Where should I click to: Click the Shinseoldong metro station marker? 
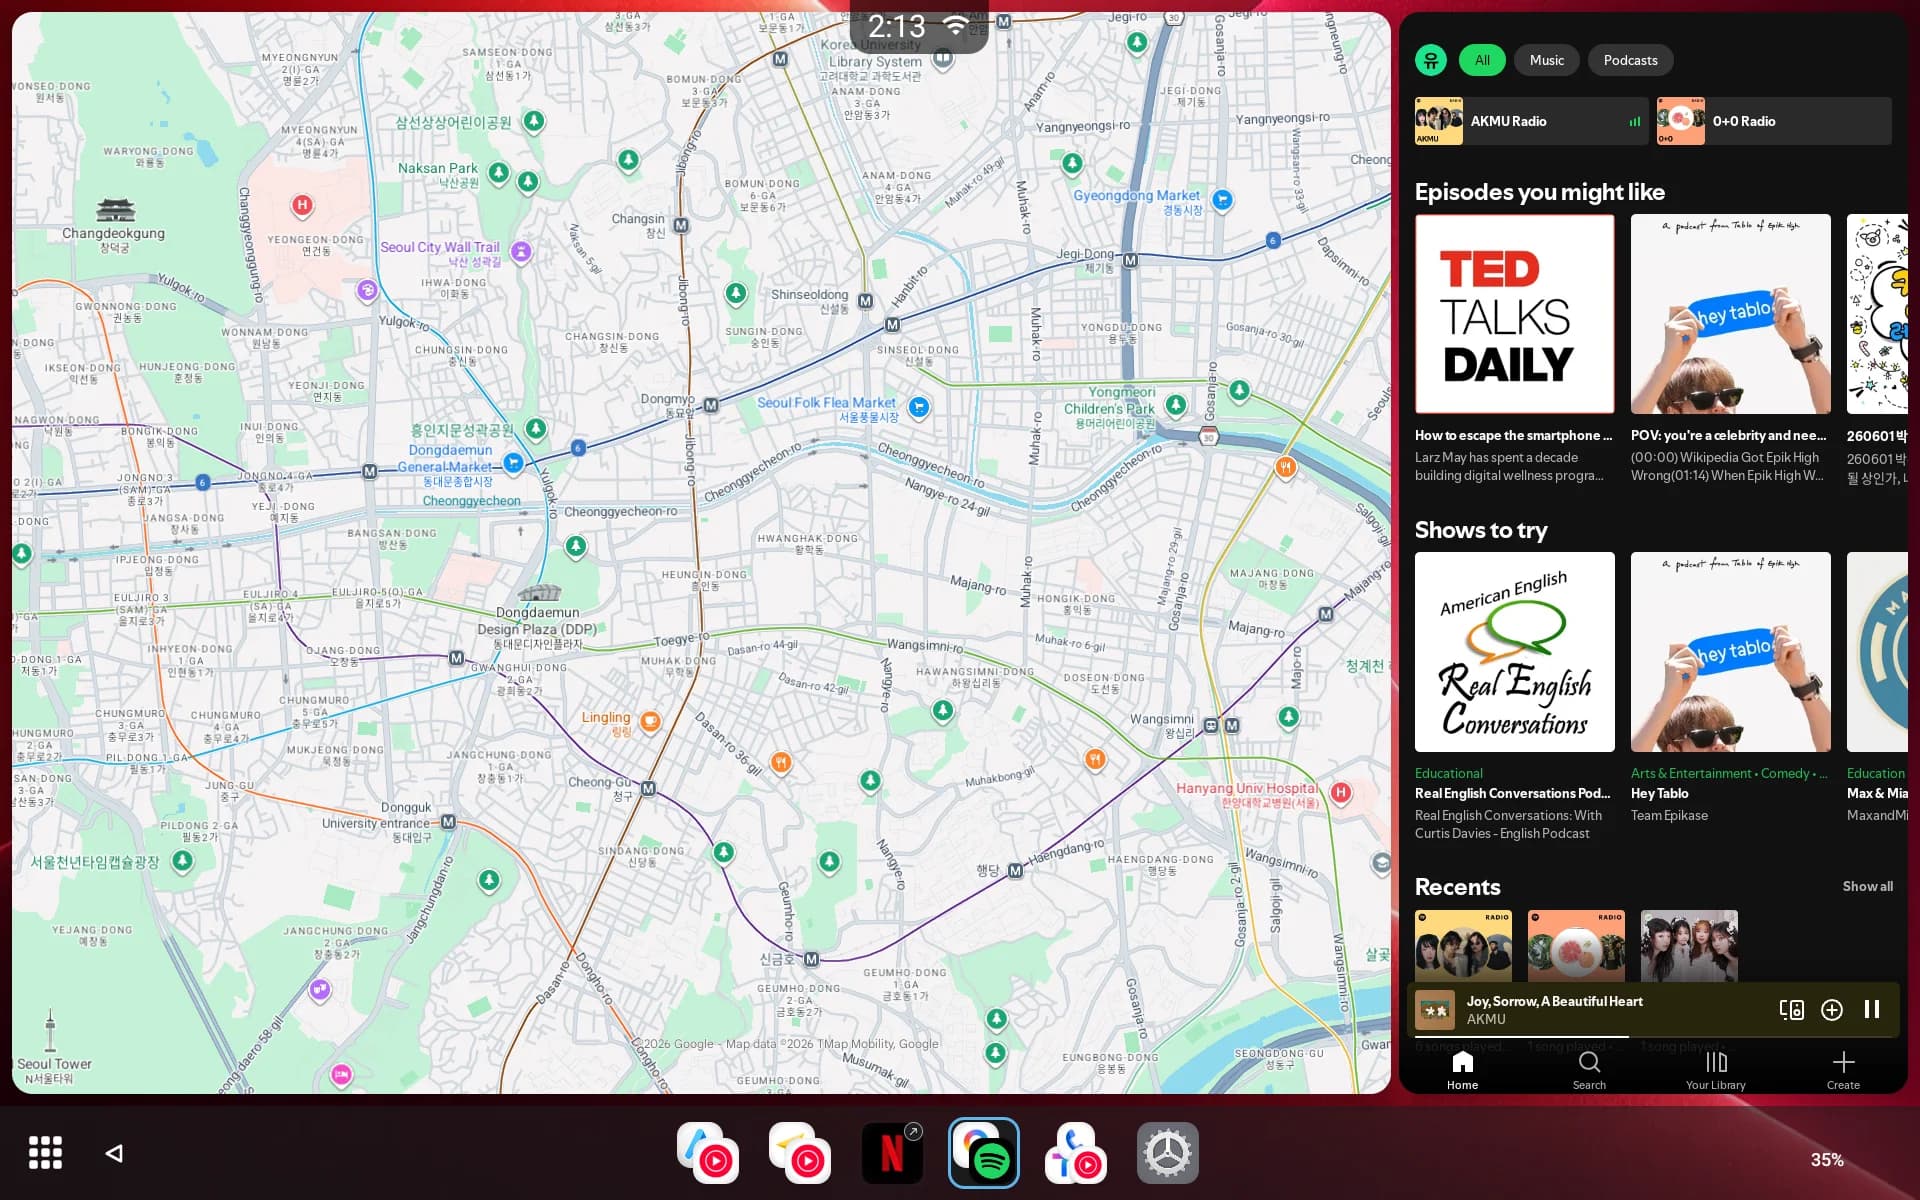click(x=865, y=301)
